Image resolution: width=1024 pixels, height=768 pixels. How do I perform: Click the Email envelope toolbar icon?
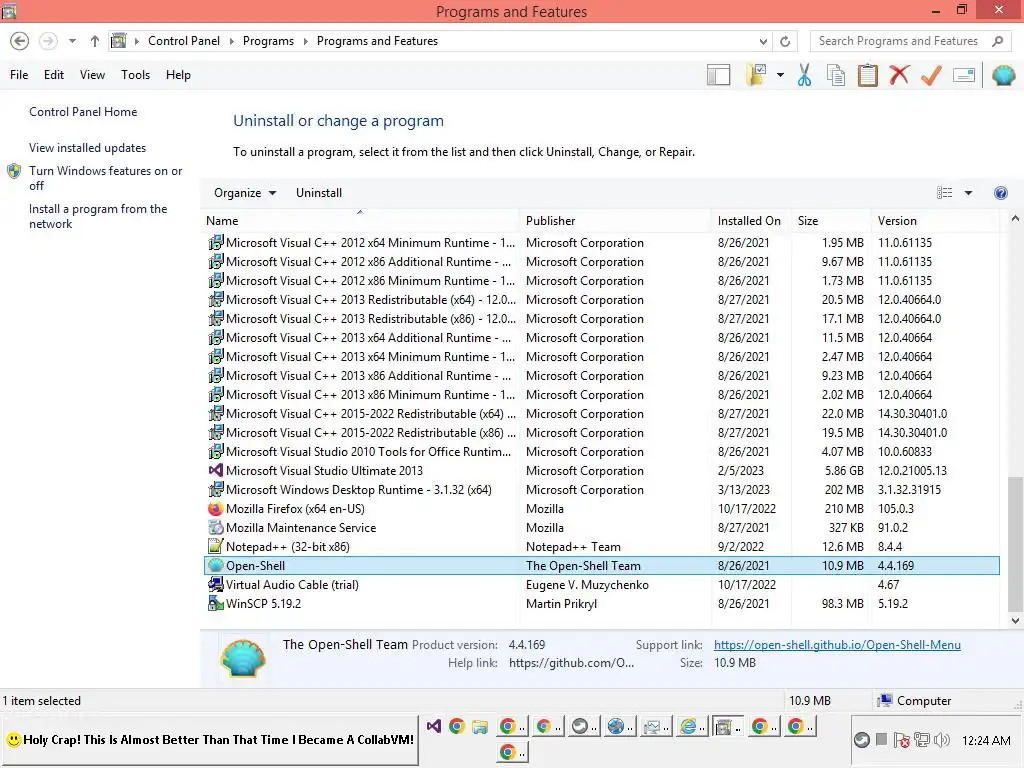964,75
